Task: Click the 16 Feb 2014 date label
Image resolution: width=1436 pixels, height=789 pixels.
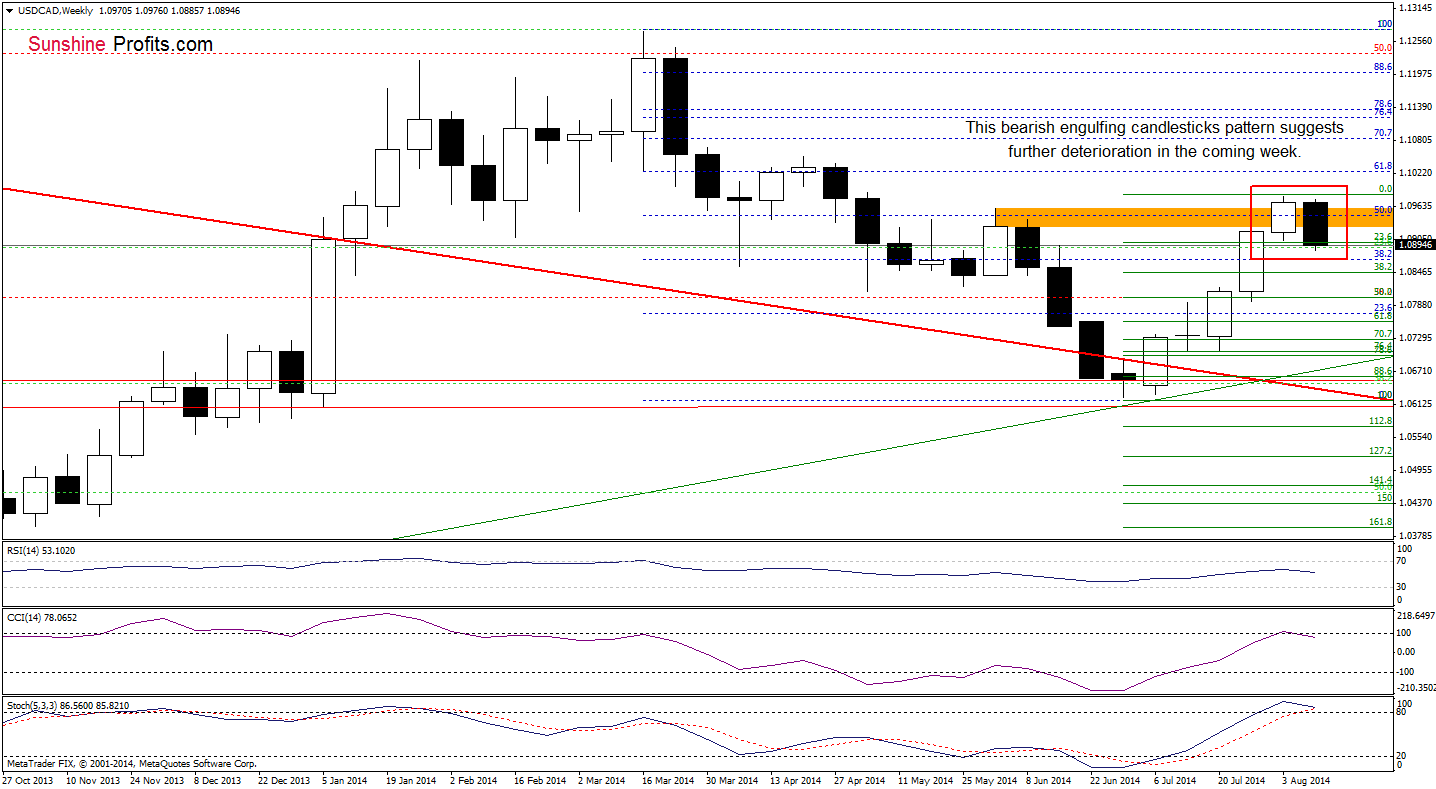Action: pos(540,778)
